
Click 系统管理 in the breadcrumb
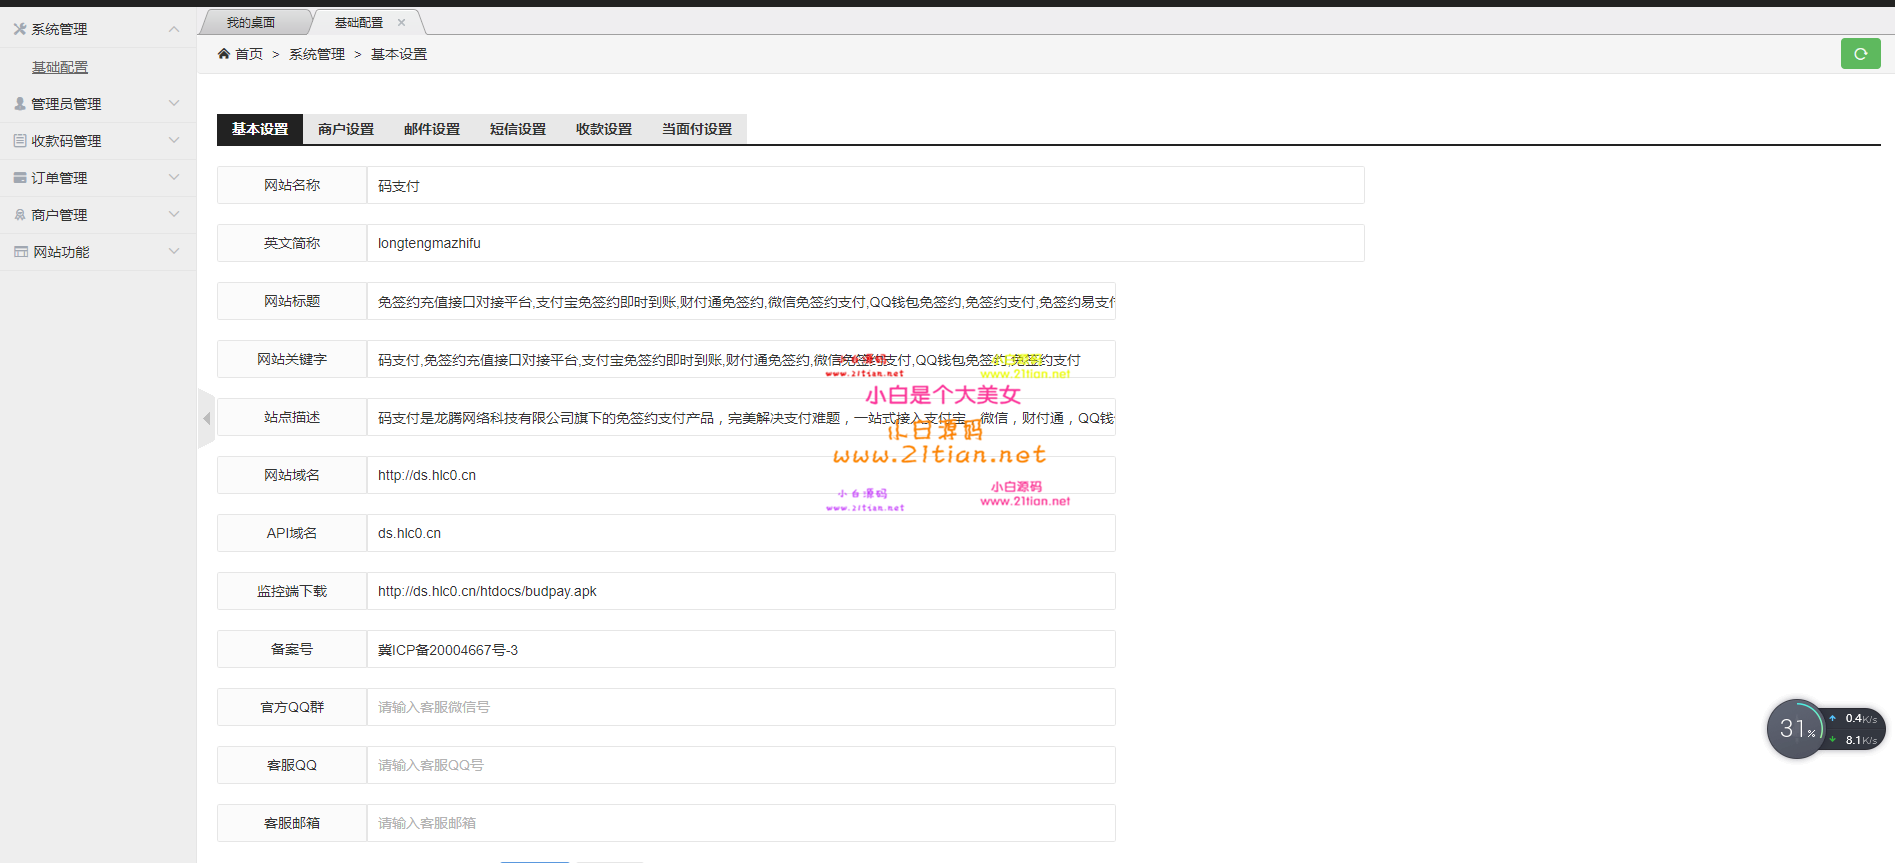click(317, 54)
